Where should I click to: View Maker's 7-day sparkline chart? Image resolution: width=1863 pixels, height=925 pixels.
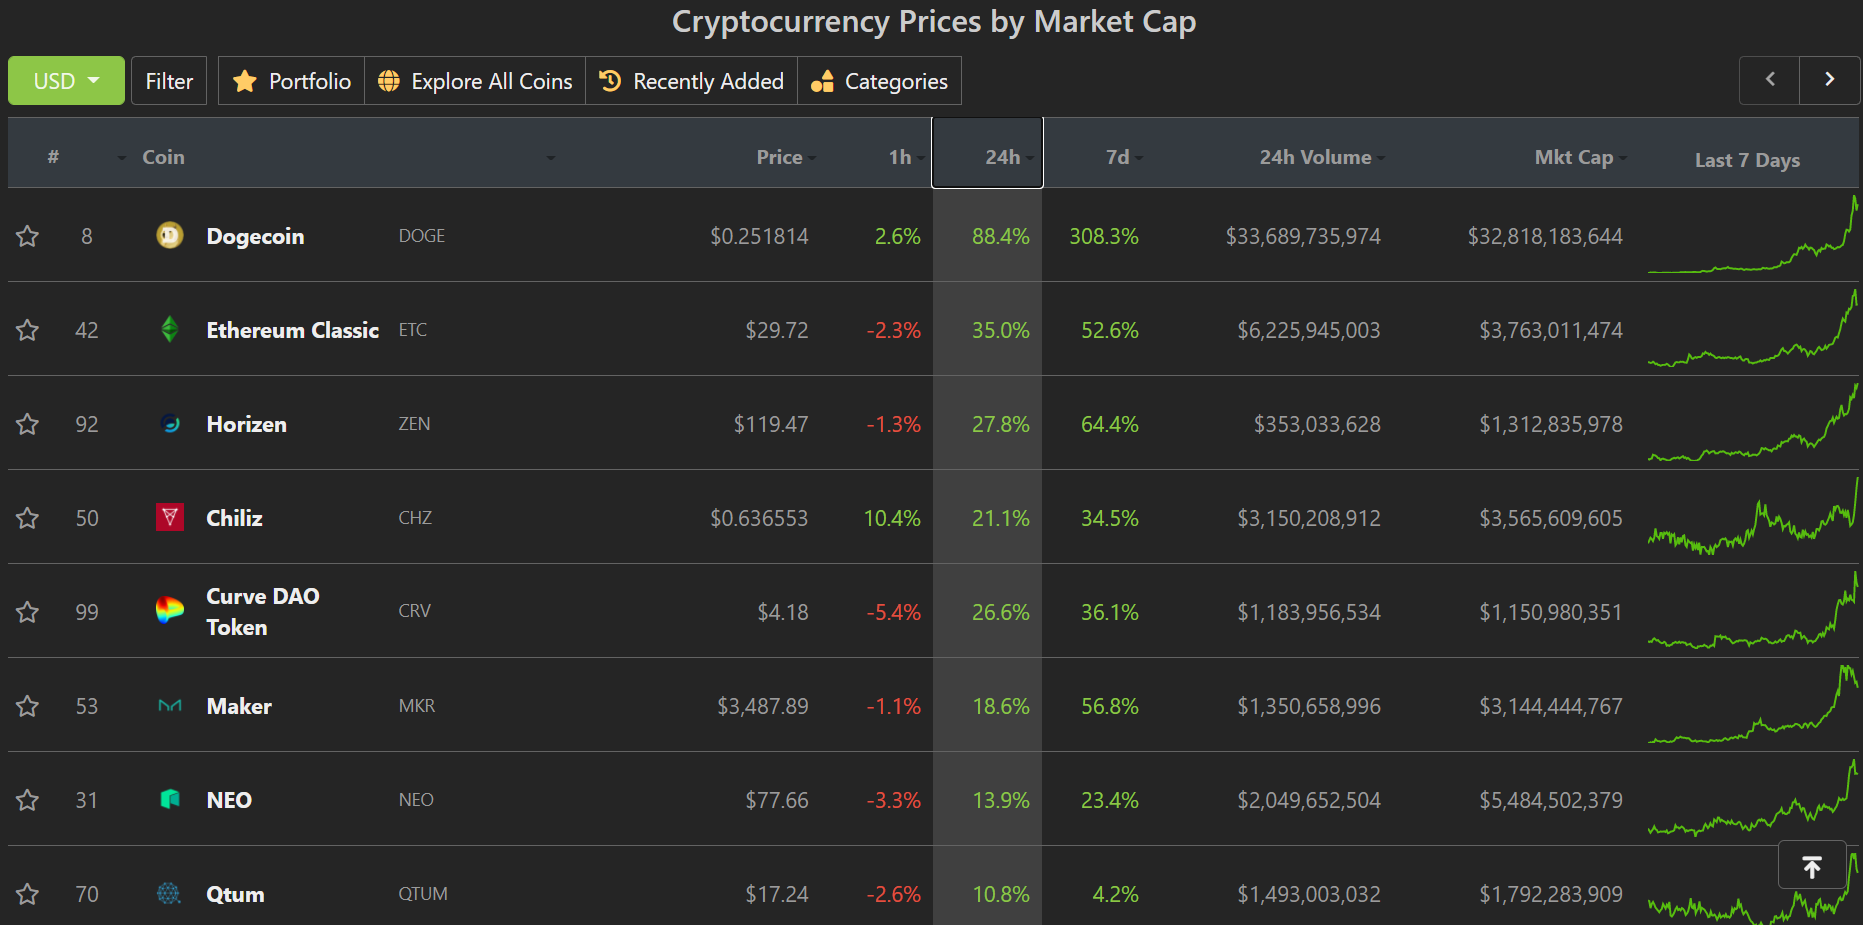click(1753, 704)
